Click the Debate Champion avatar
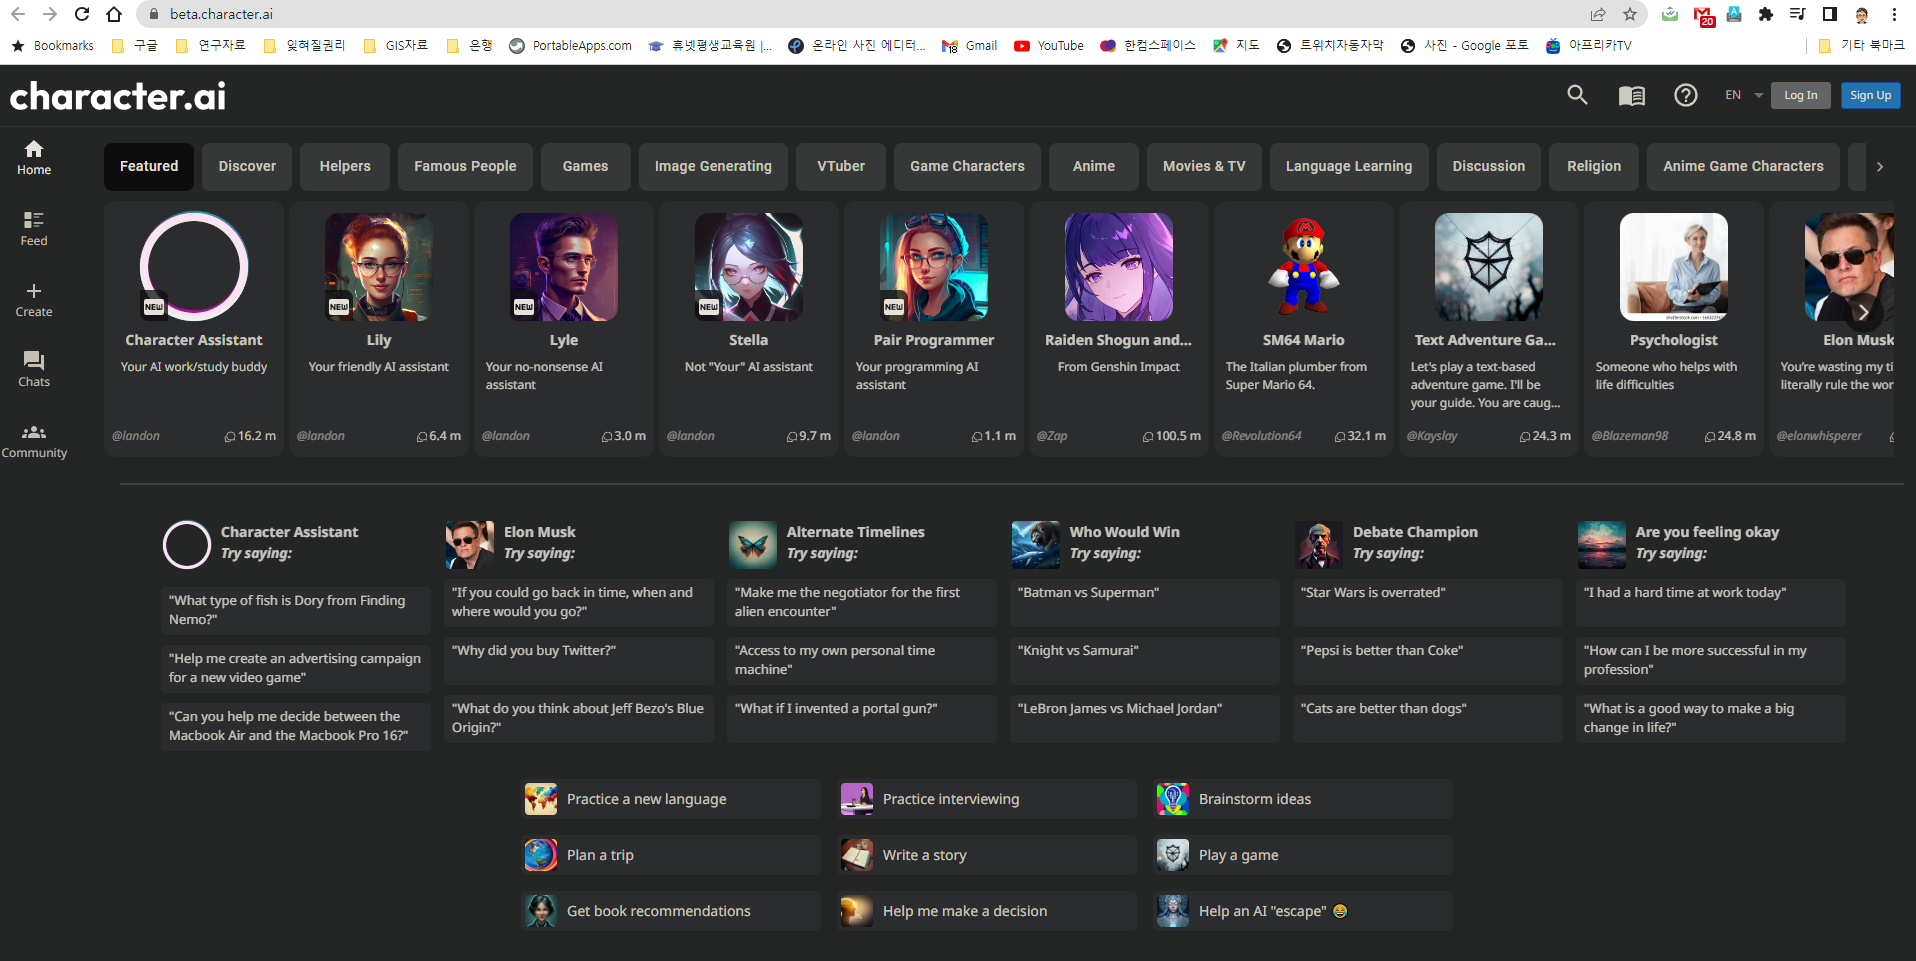The height and width of the screenshot is (961, 1916). [x=1319, y=545]
